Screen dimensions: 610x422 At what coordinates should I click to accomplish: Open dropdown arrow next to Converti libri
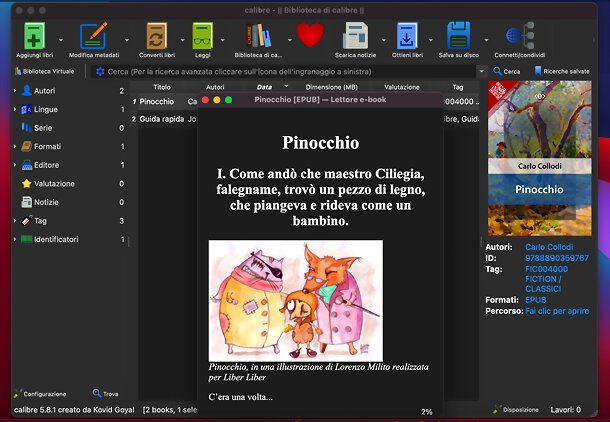click(x=182, y=40)
